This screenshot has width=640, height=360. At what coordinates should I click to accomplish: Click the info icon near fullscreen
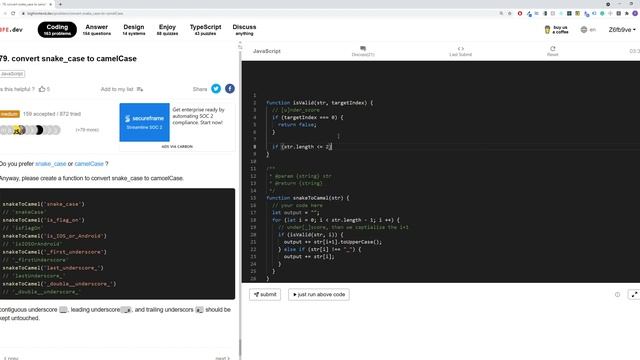click(617, 294)
